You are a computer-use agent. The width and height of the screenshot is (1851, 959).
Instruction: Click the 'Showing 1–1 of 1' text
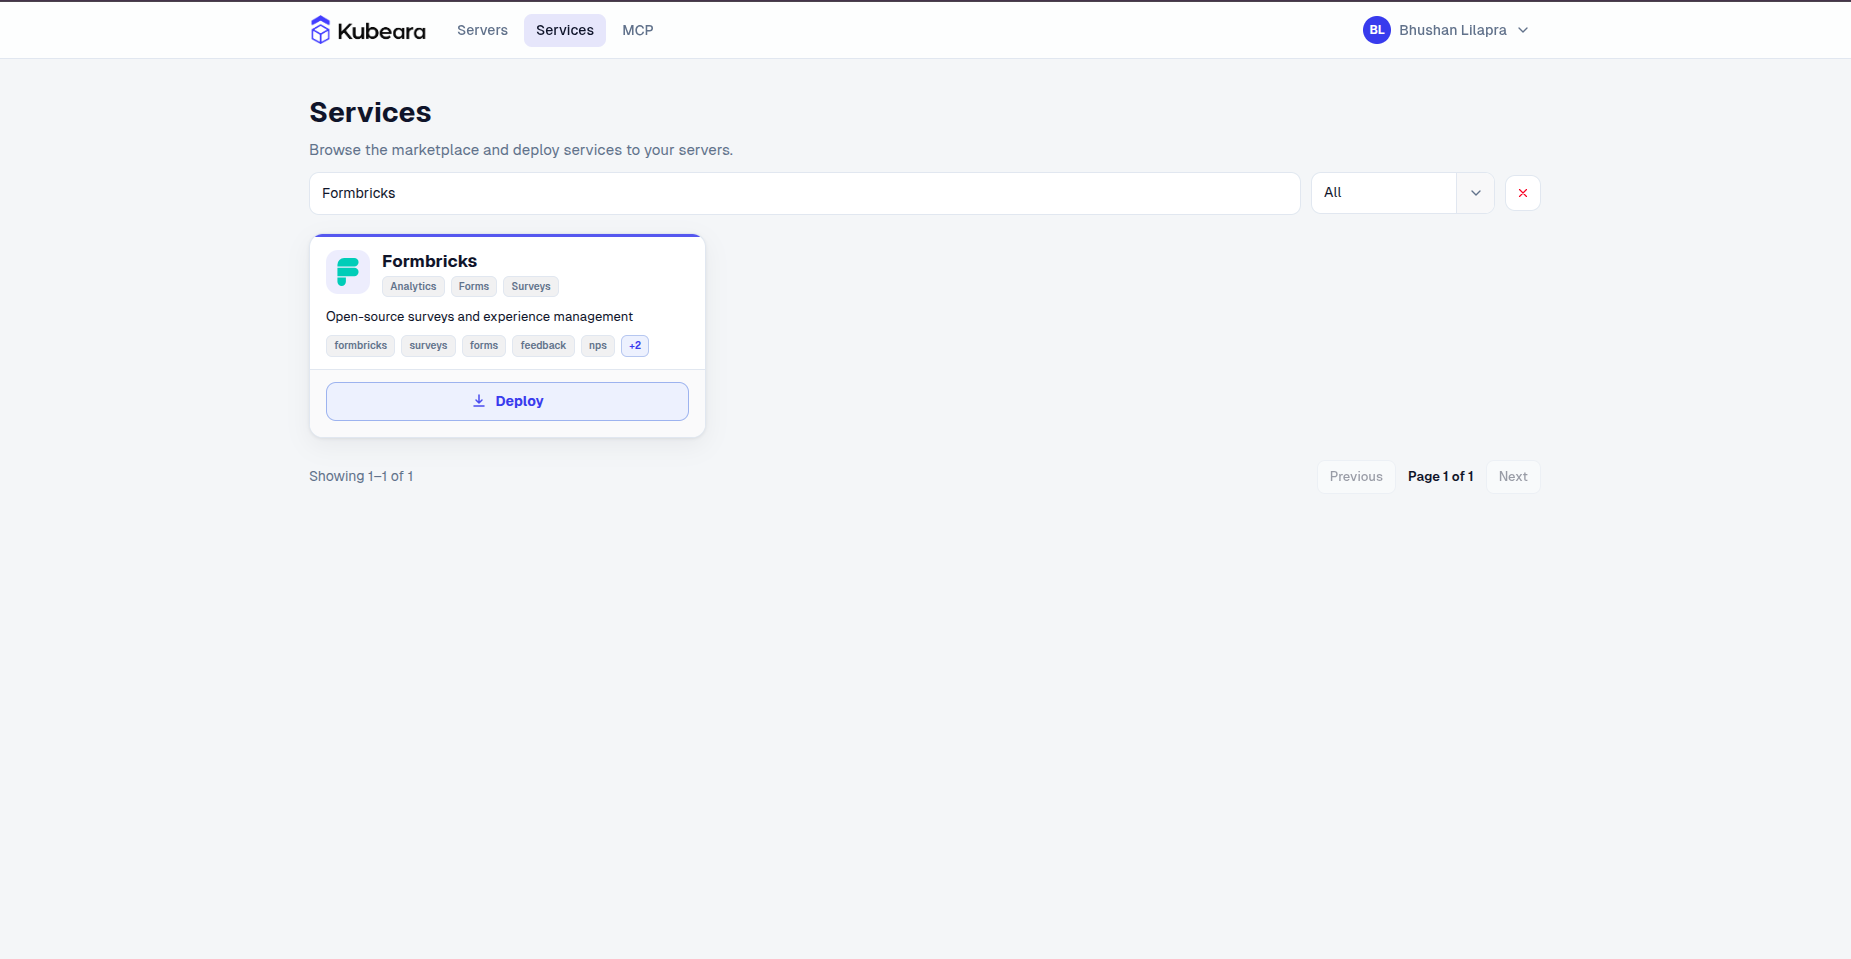(x=361, y=477)
